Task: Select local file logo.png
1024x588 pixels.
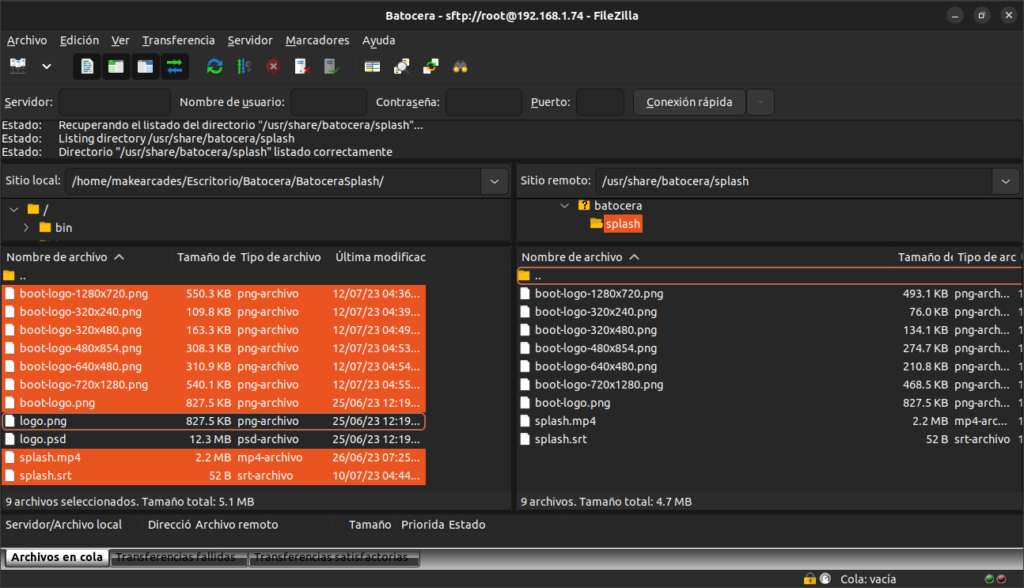Action: coord(214,421)
